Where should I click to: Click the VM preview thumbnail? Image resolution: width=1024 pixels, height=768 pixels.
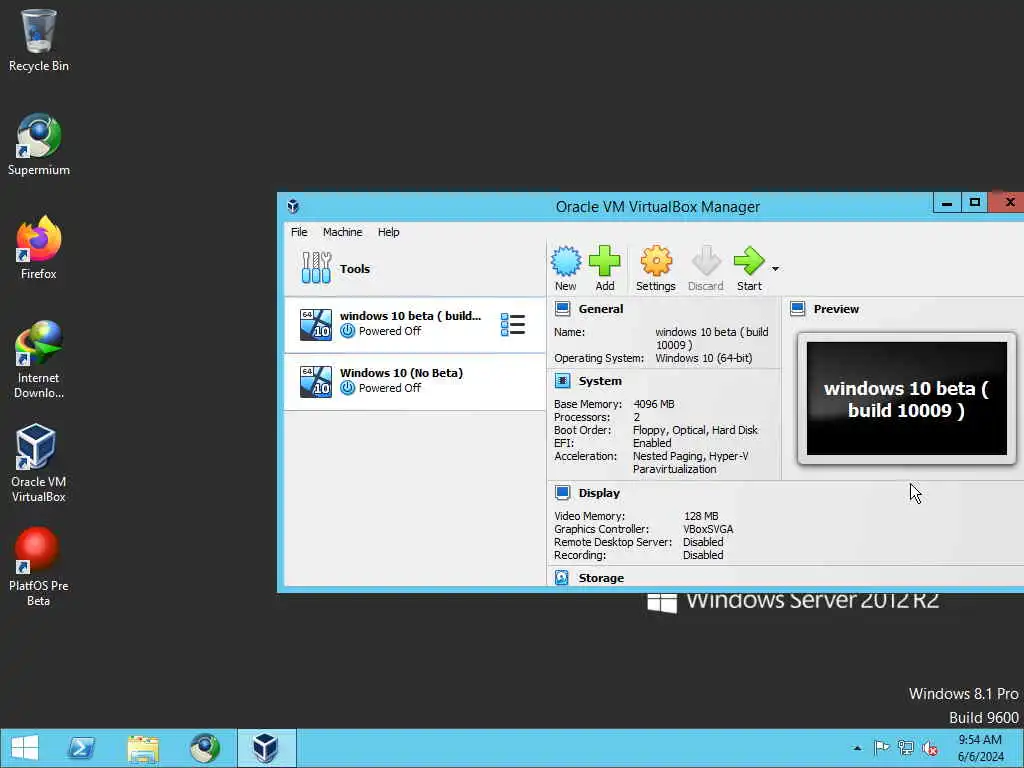(x=906, y=398)
